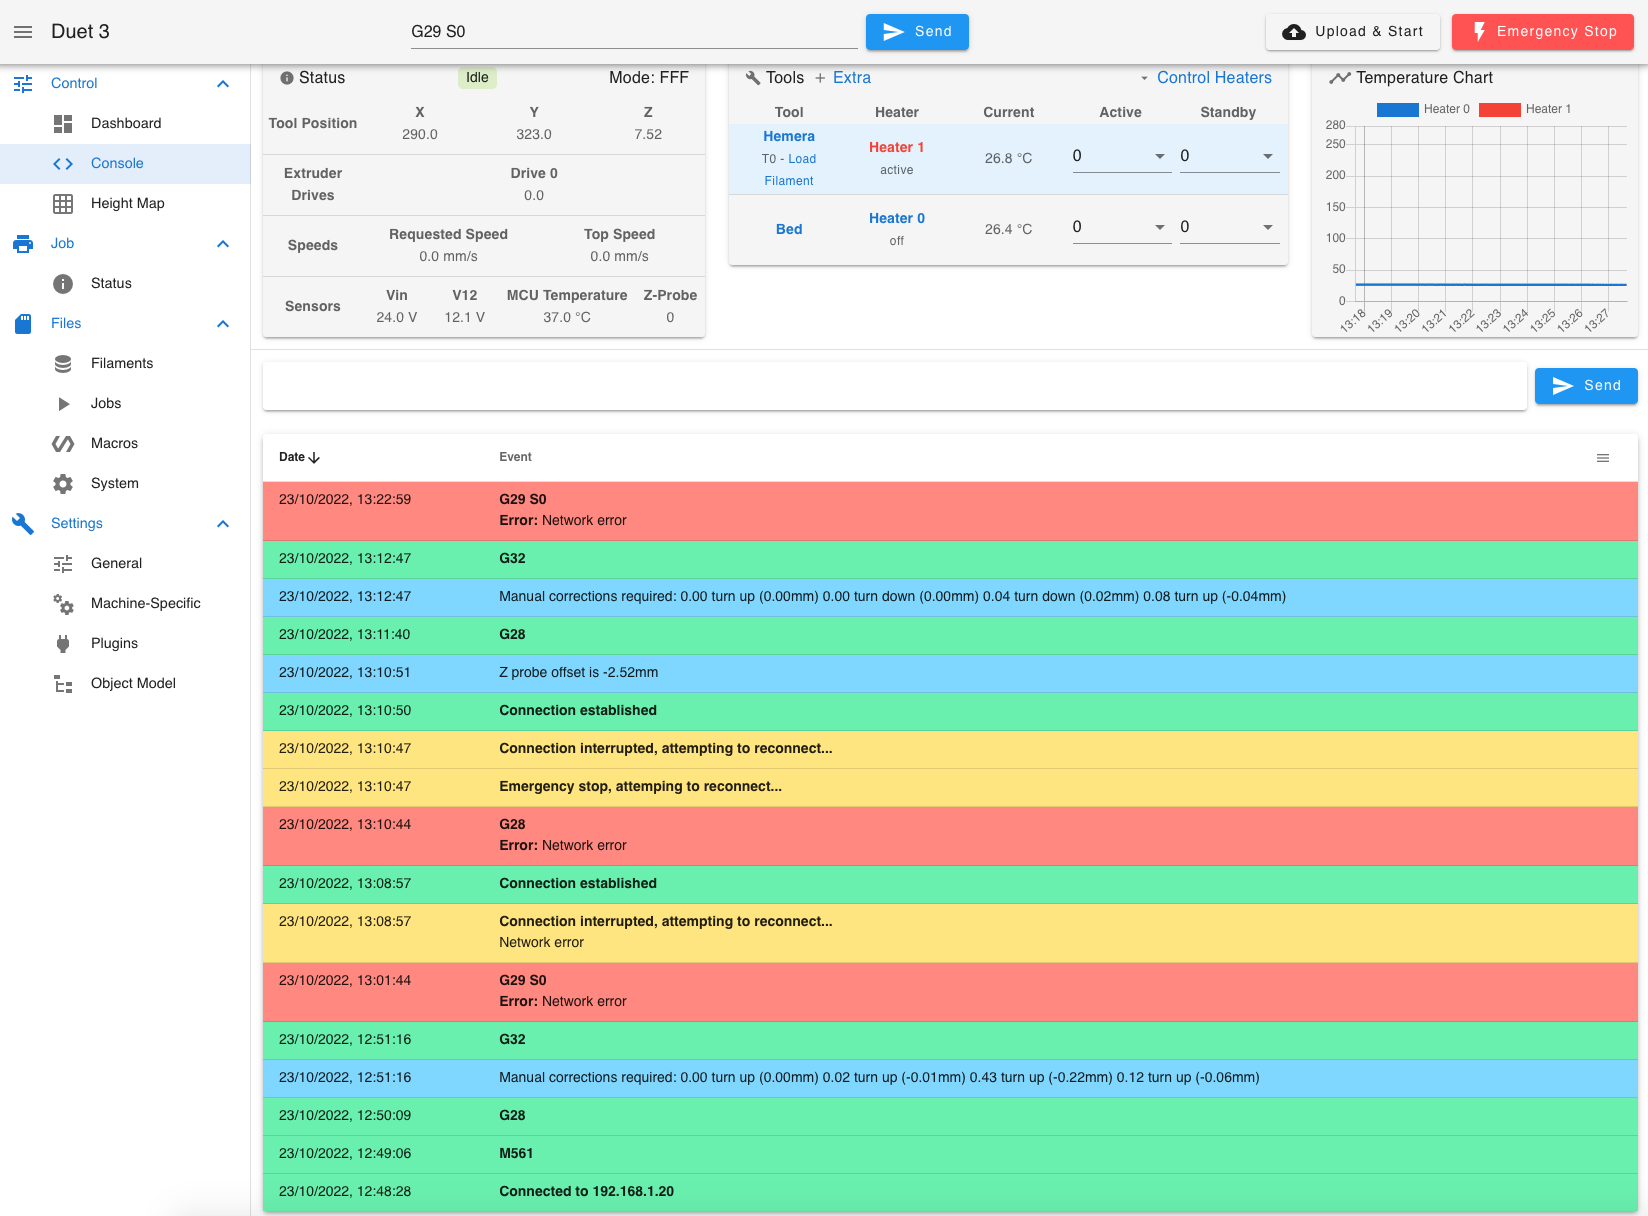Click the Bed link
The height and width of the screenshot is (1216, 1648).
point(789,230)
